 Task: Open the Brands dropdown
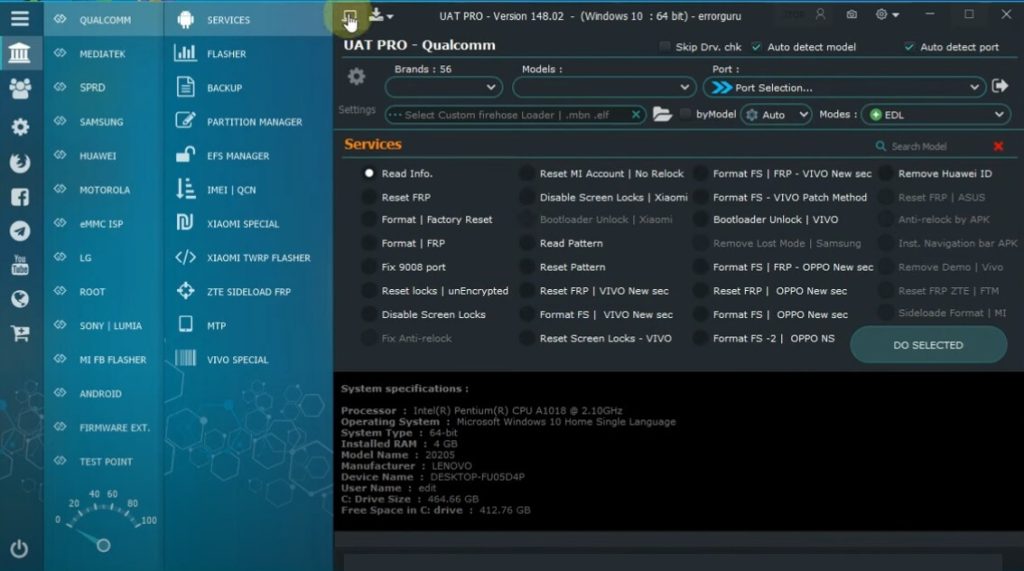(443, 87)
